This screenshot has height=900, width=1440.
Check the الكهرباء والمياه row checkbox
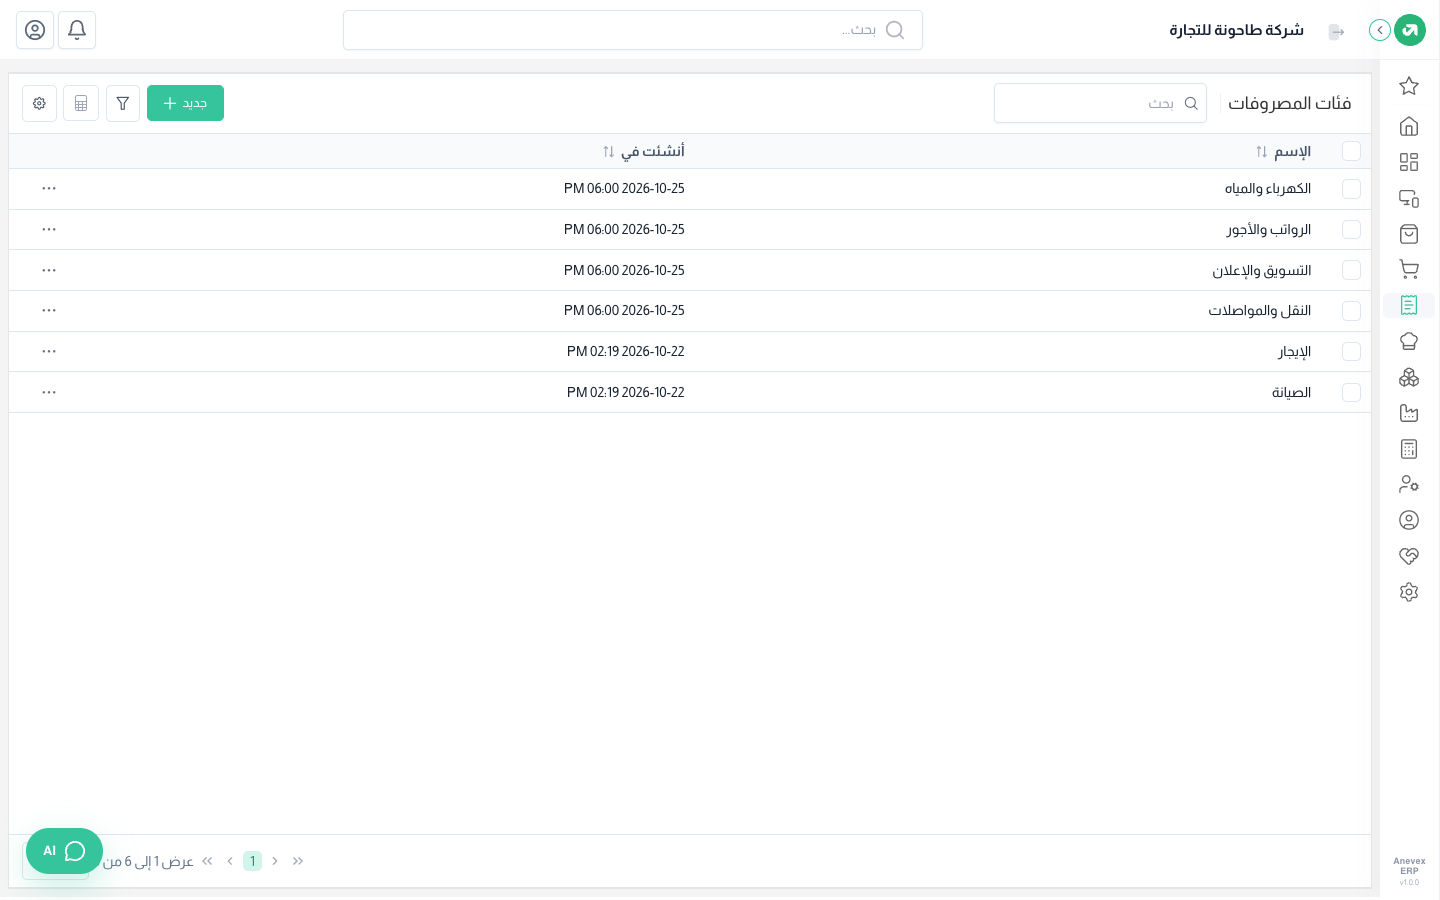pyautogui.click(x=1352, y=189)
